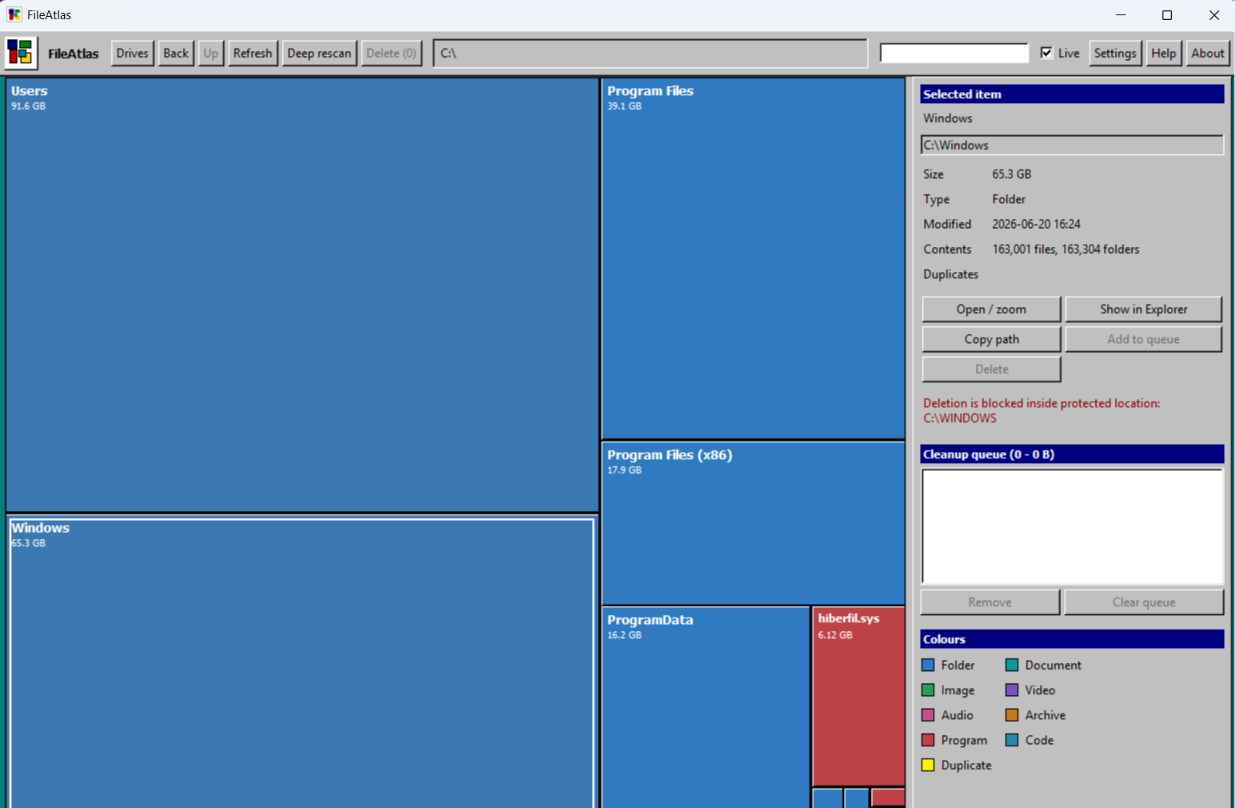Click the yellow Duplicate colour swatch
This screenshot has height=808, width=1235.
(x=928, y=765)
